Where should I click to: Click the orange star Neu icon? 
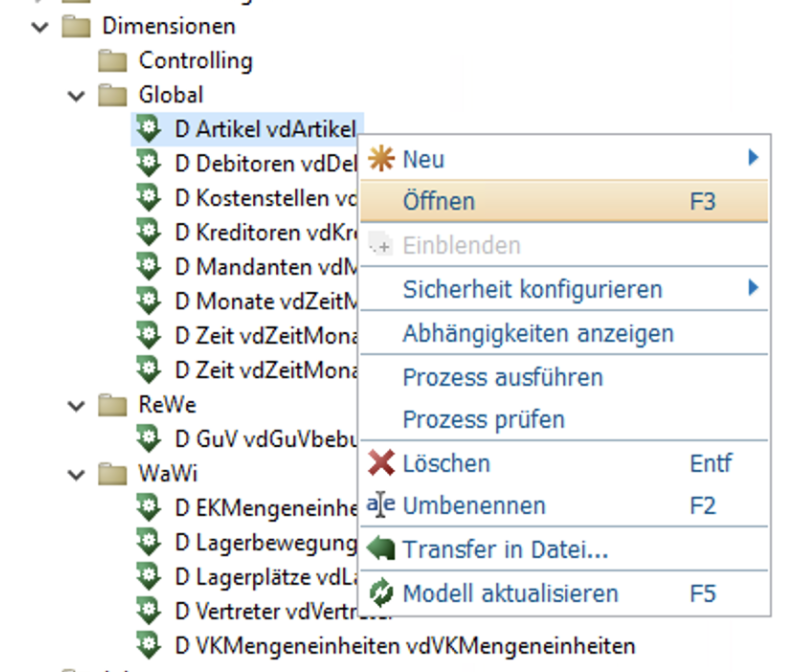tap(382, 158)
